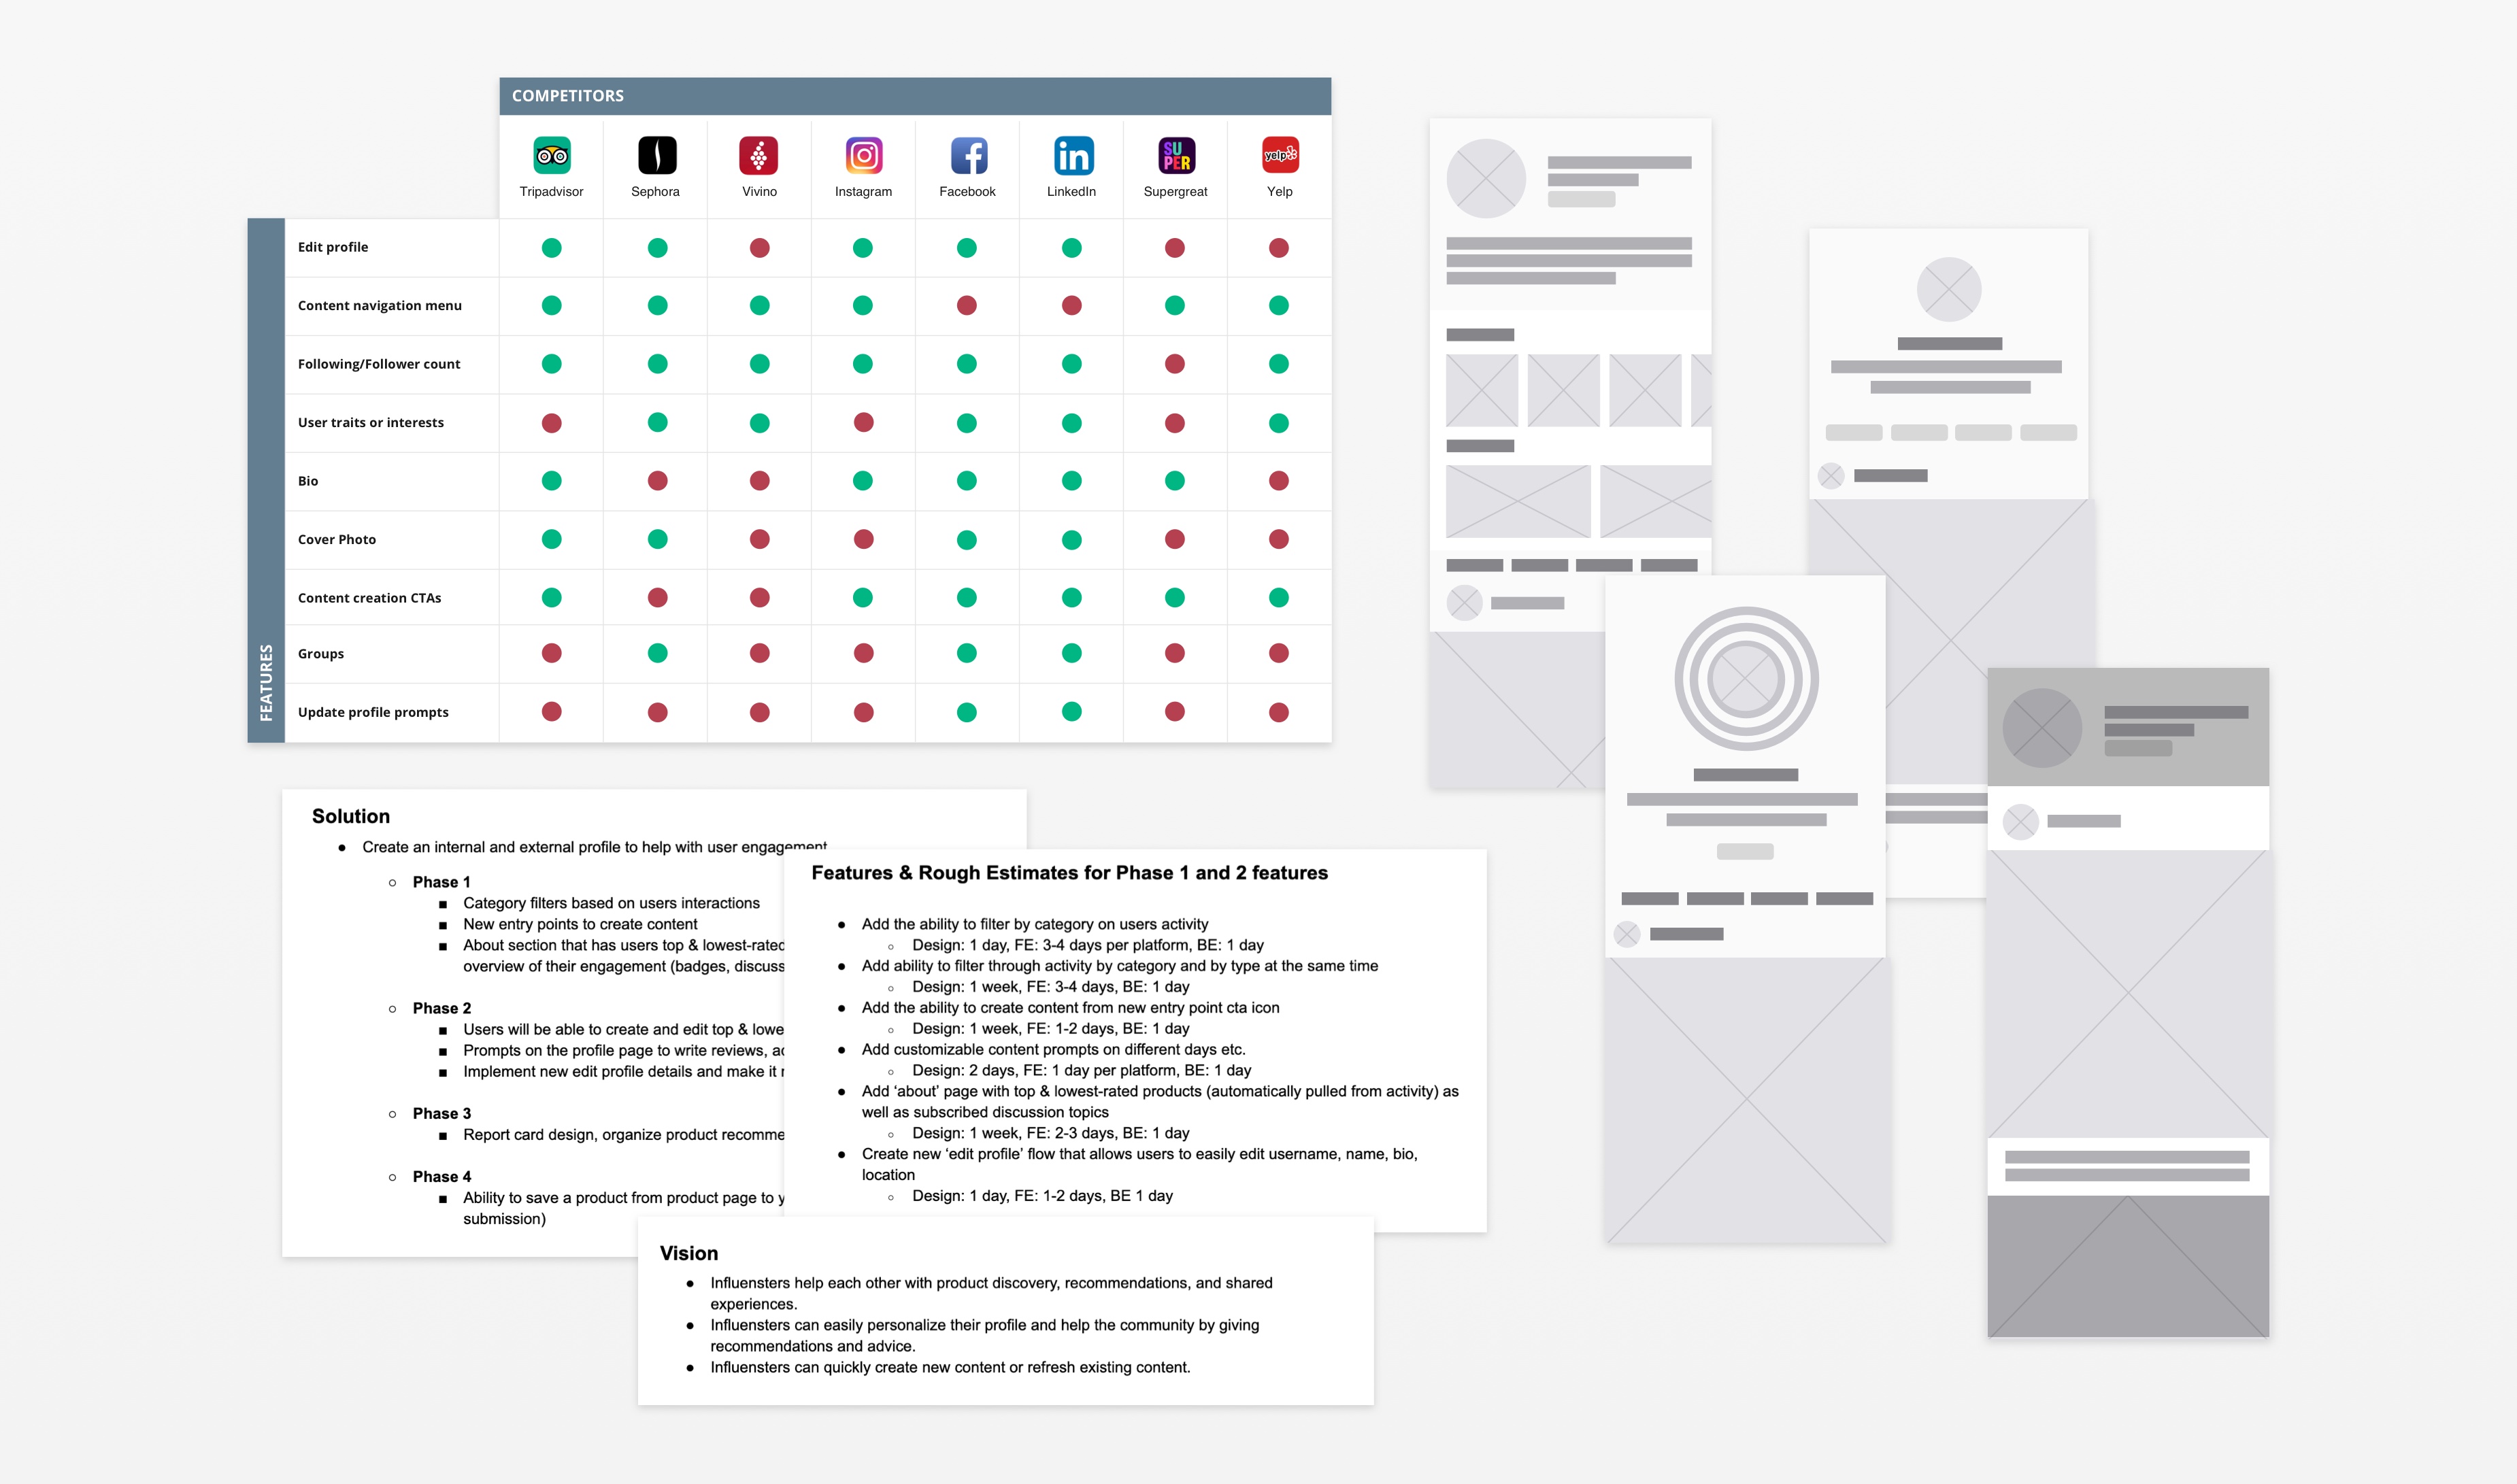Click the Sephora competitor icon
Image resolution: width=2517 pixels, height=1484 pixels.
[655, 159]
